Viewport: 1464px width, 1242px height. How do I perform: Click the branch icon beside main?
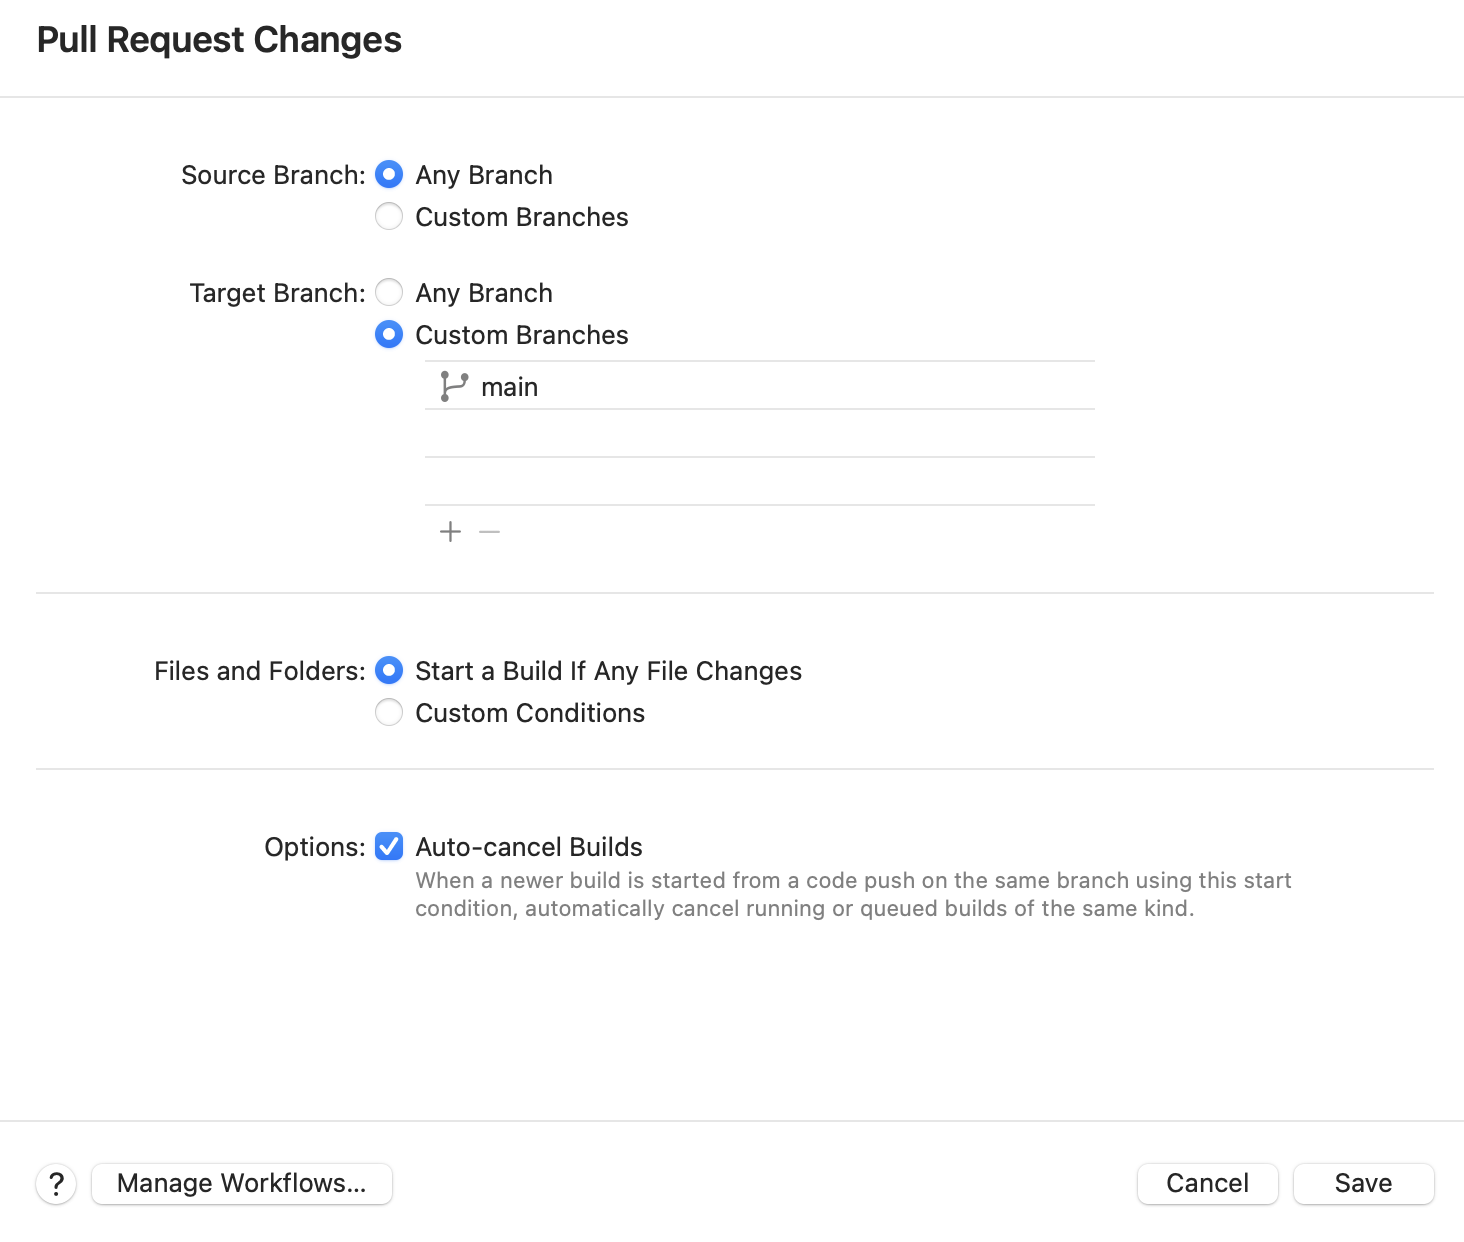click(x=453, y=387)
